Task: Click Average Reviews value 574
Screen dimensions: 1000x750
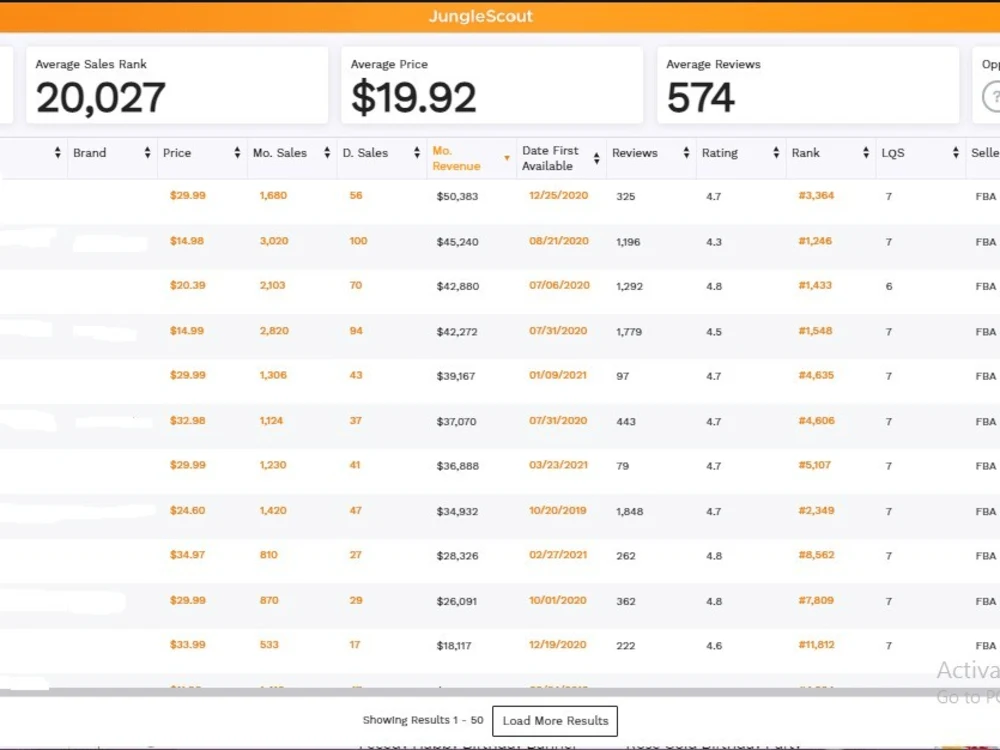Action: tap(701, 98)
